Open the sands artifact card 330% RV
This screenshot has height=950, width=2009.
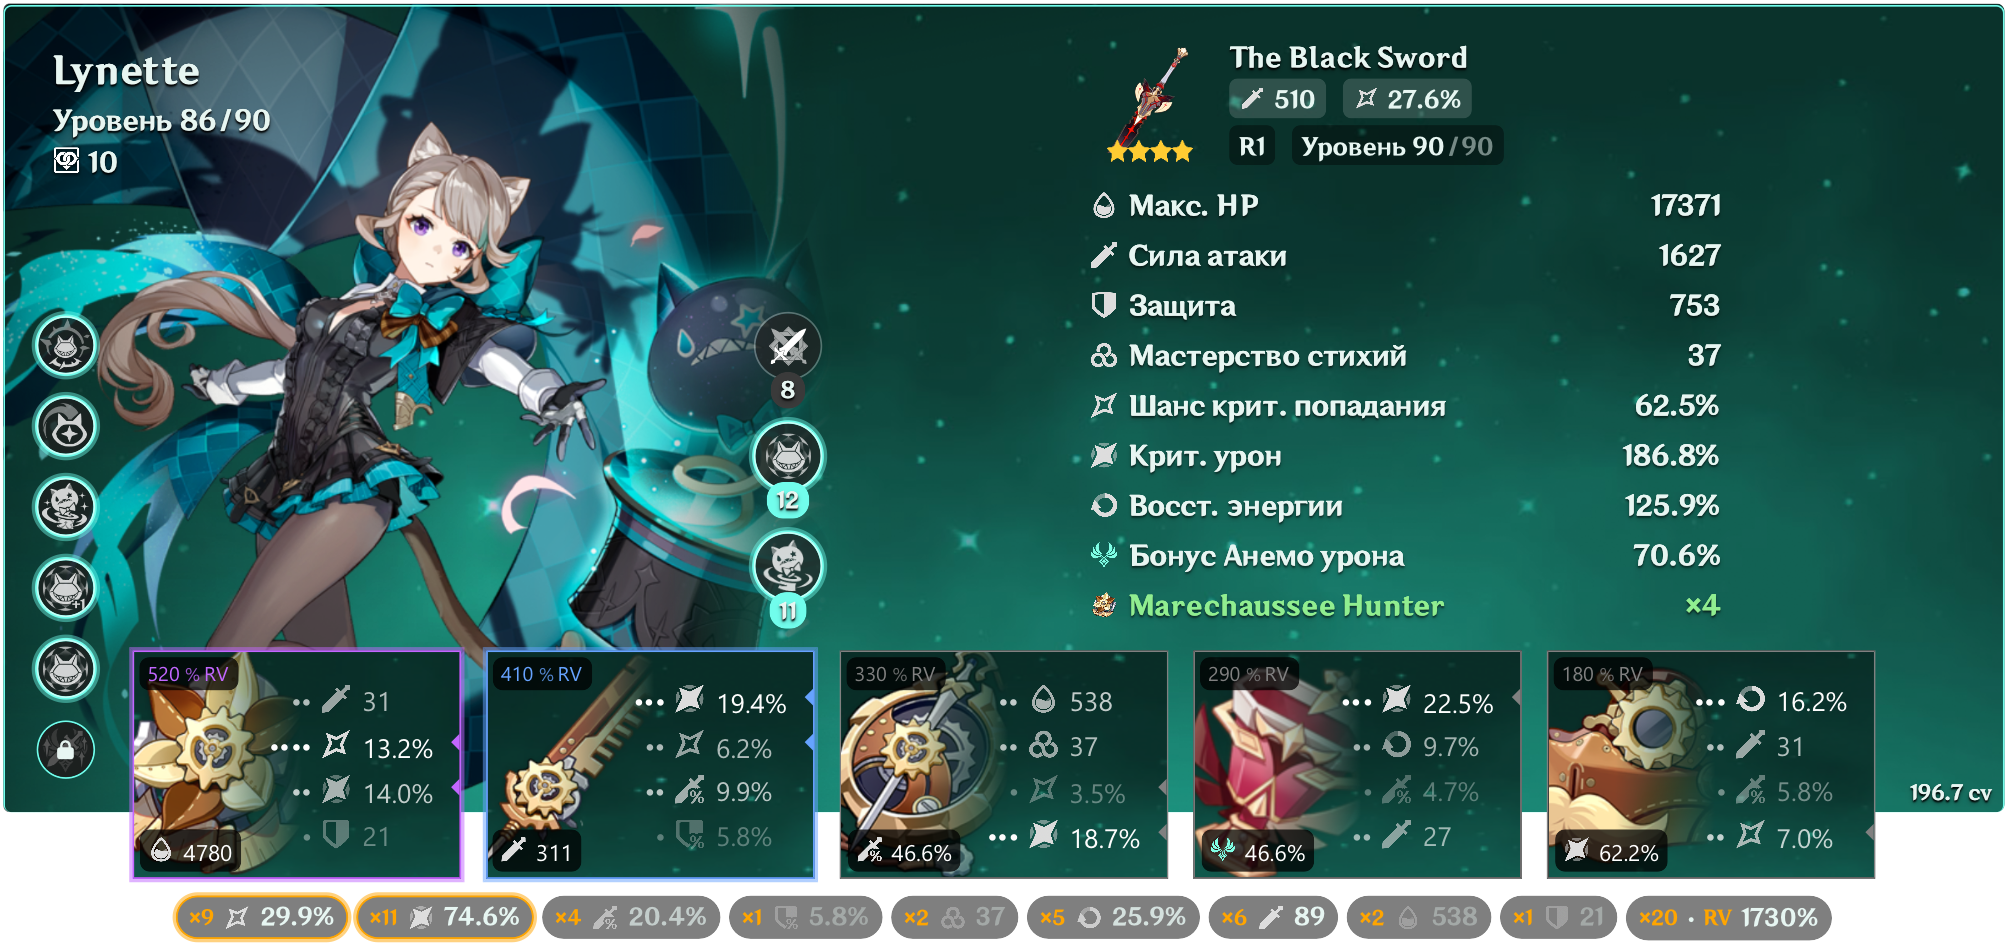pos(1004,765)
